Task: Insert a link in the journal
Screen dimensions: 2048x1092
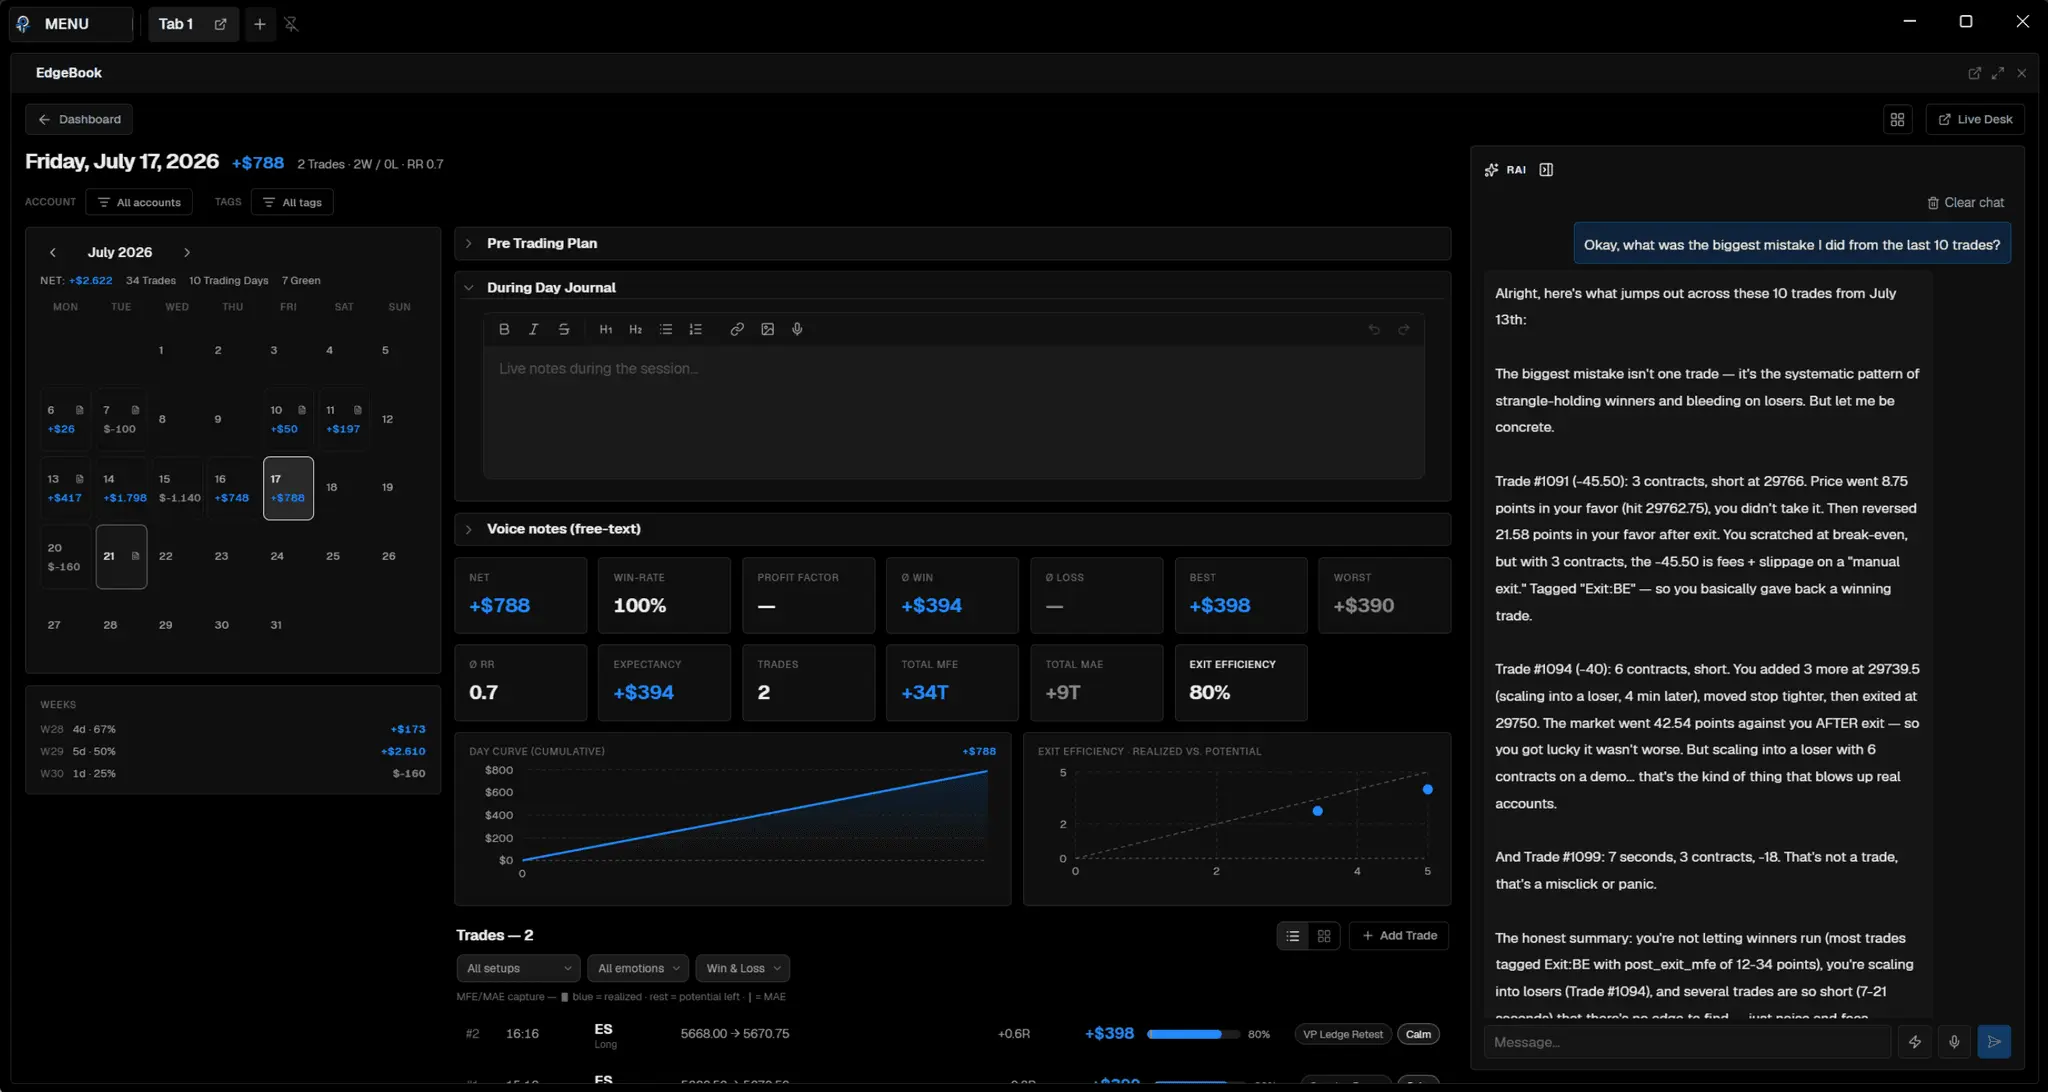Action: pyautogui.click(x=737, y=329)
